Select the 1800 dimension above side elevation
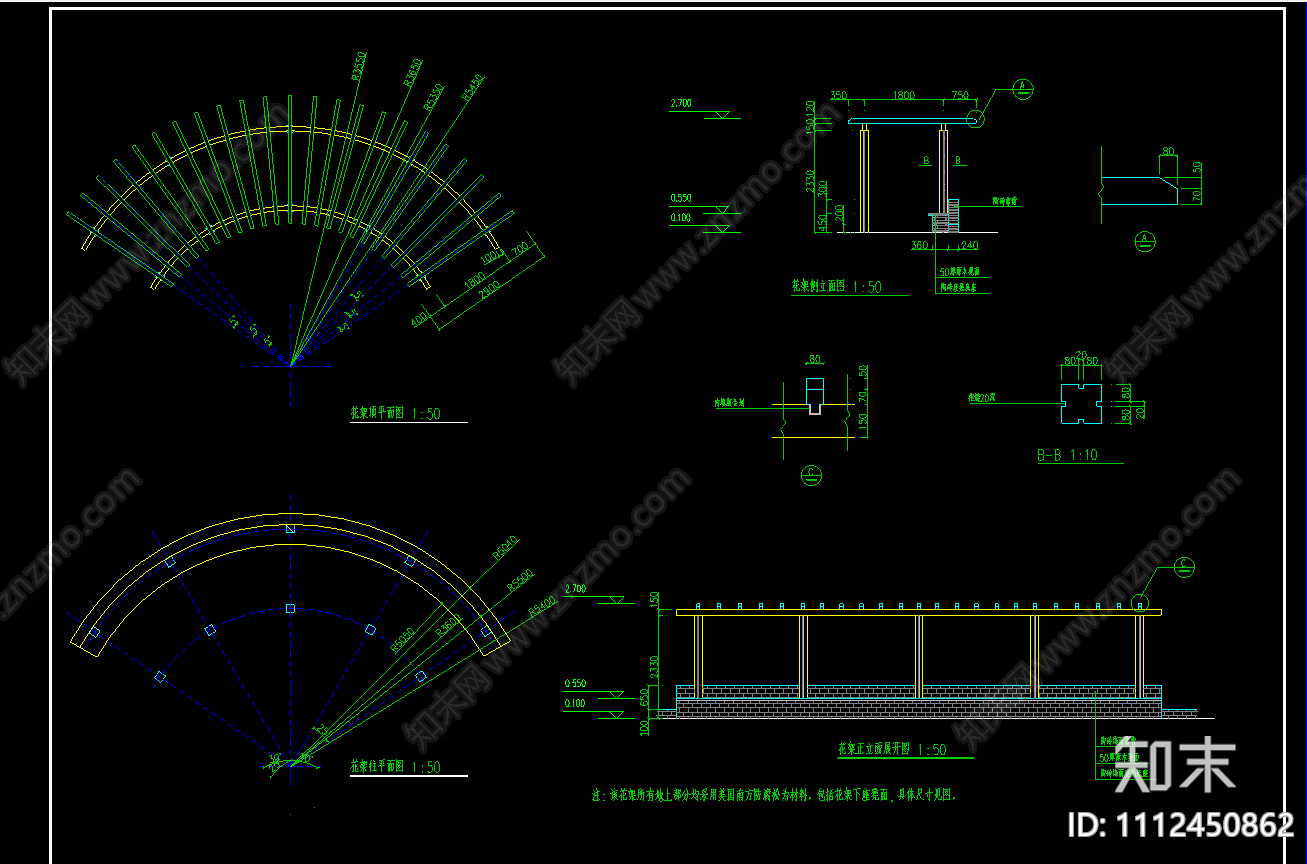 [903, 96]
